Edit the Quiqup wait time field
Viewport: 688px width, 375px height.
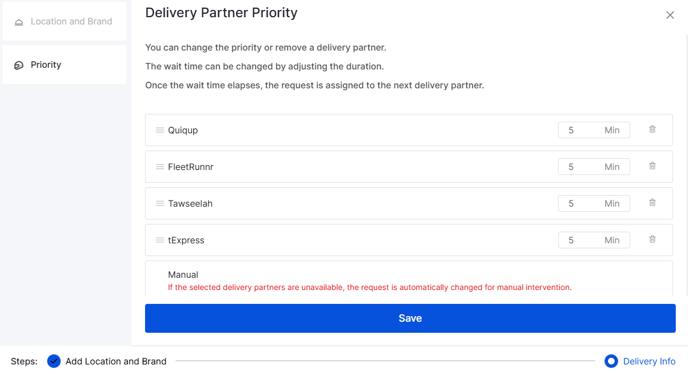[x=594, y=130]
